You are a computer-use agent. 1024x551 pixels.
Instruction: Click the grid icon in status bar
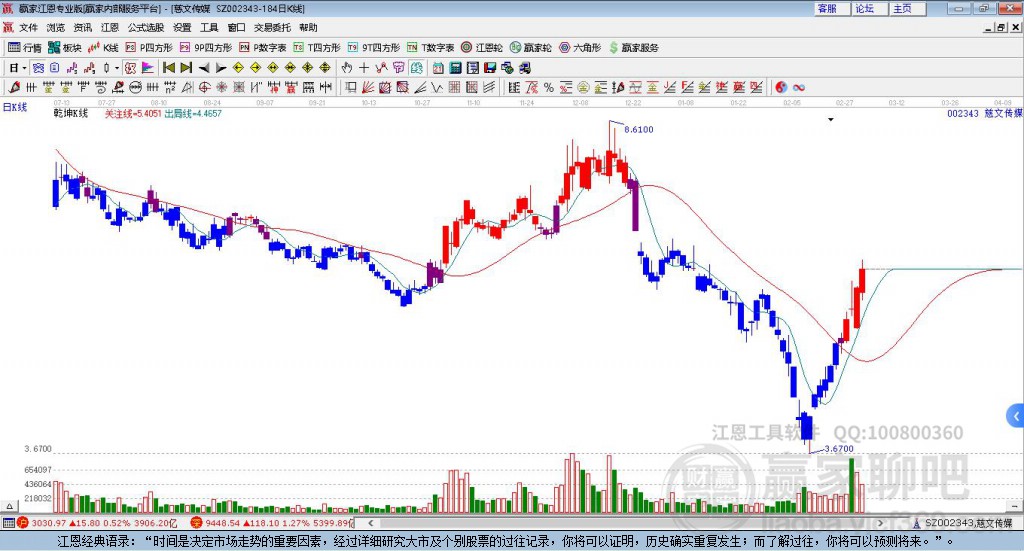coord(8,523)
